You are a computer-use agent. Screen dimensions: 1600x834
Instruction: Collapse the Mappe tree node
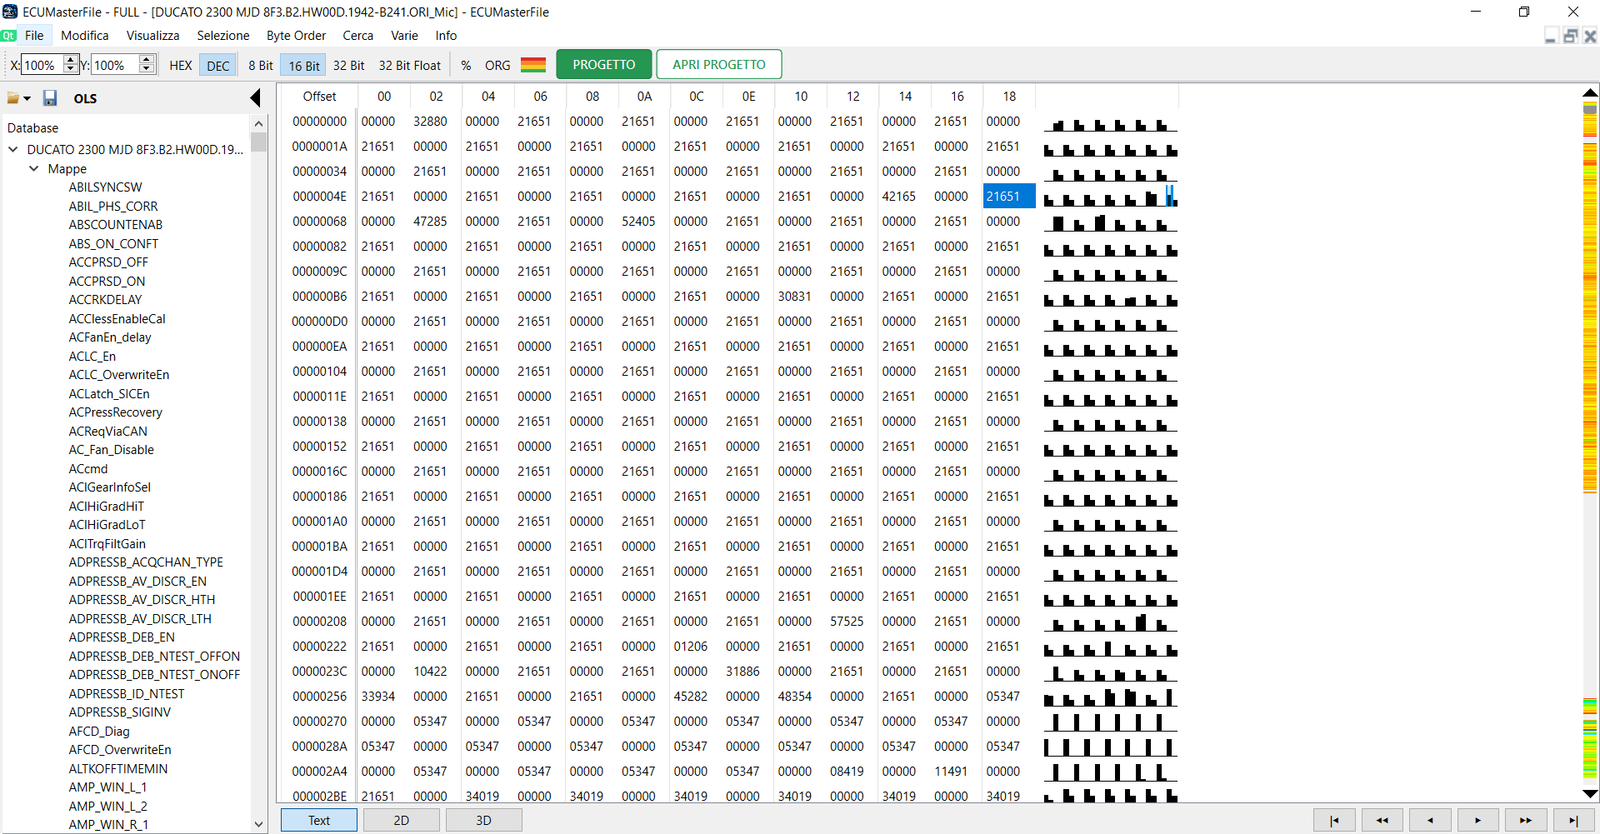[x=34, y=169]
